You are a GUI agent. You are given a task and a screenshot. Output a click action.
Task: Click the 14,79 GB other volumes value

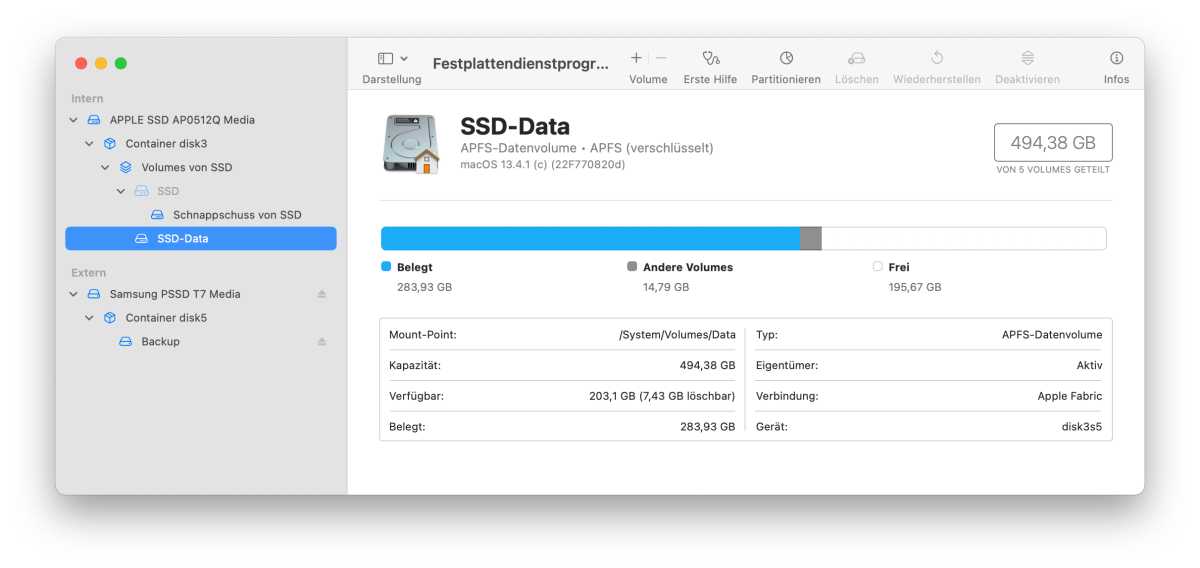(x=666, y=287)
